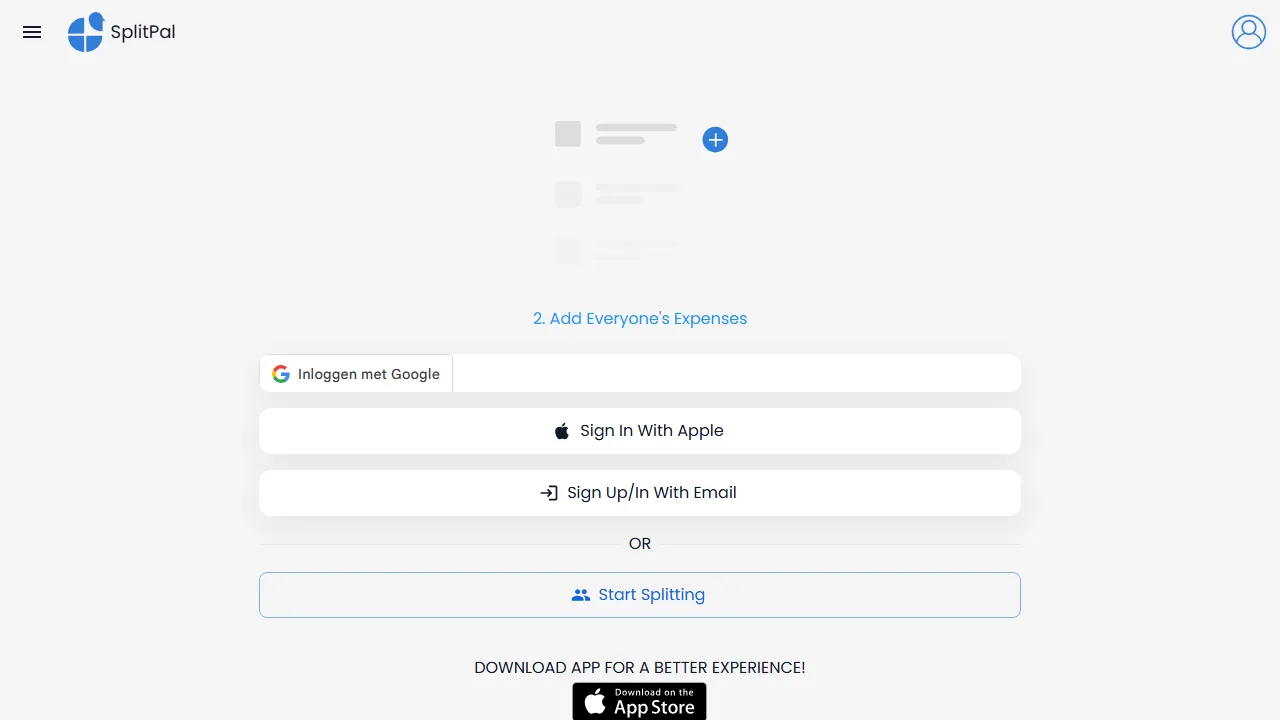Viewport: 1280px width, 720px height.
Task: Open the user profile account icon
Action: 1248,32
